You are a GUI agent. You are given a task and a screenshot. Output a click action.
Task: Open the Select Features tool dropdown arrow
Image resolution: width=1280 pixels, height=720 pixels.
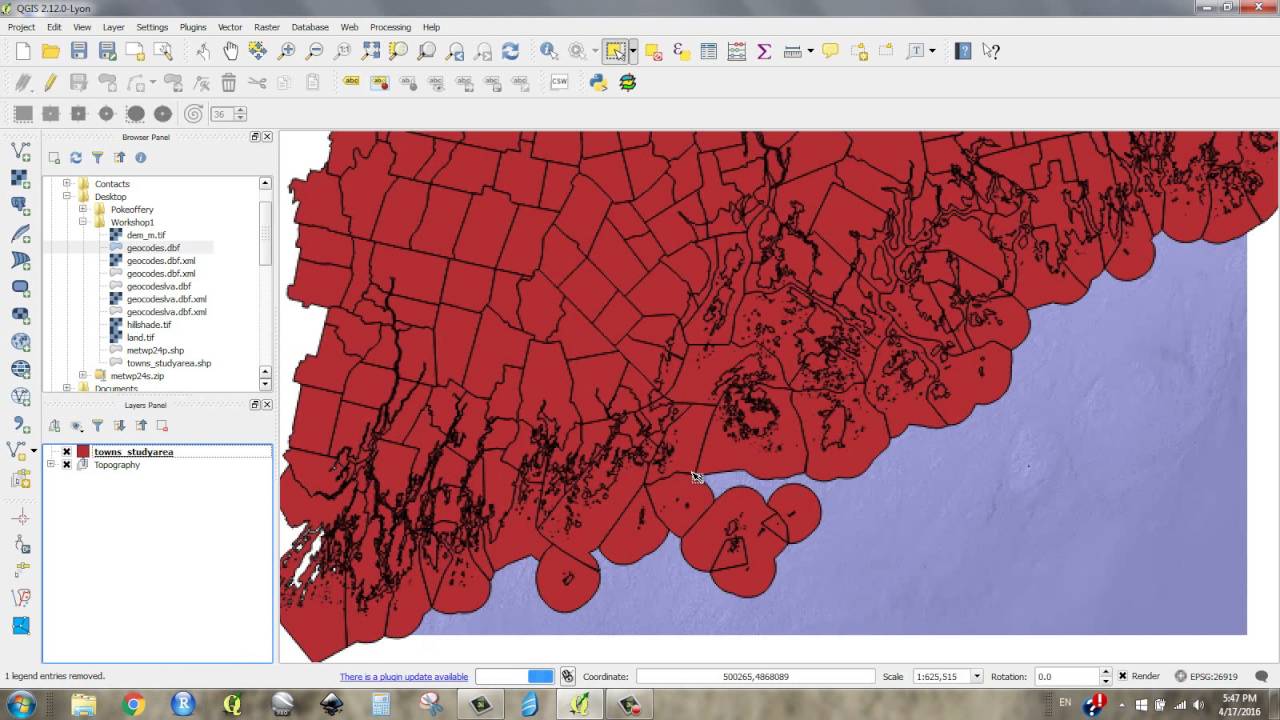(633, 51)
